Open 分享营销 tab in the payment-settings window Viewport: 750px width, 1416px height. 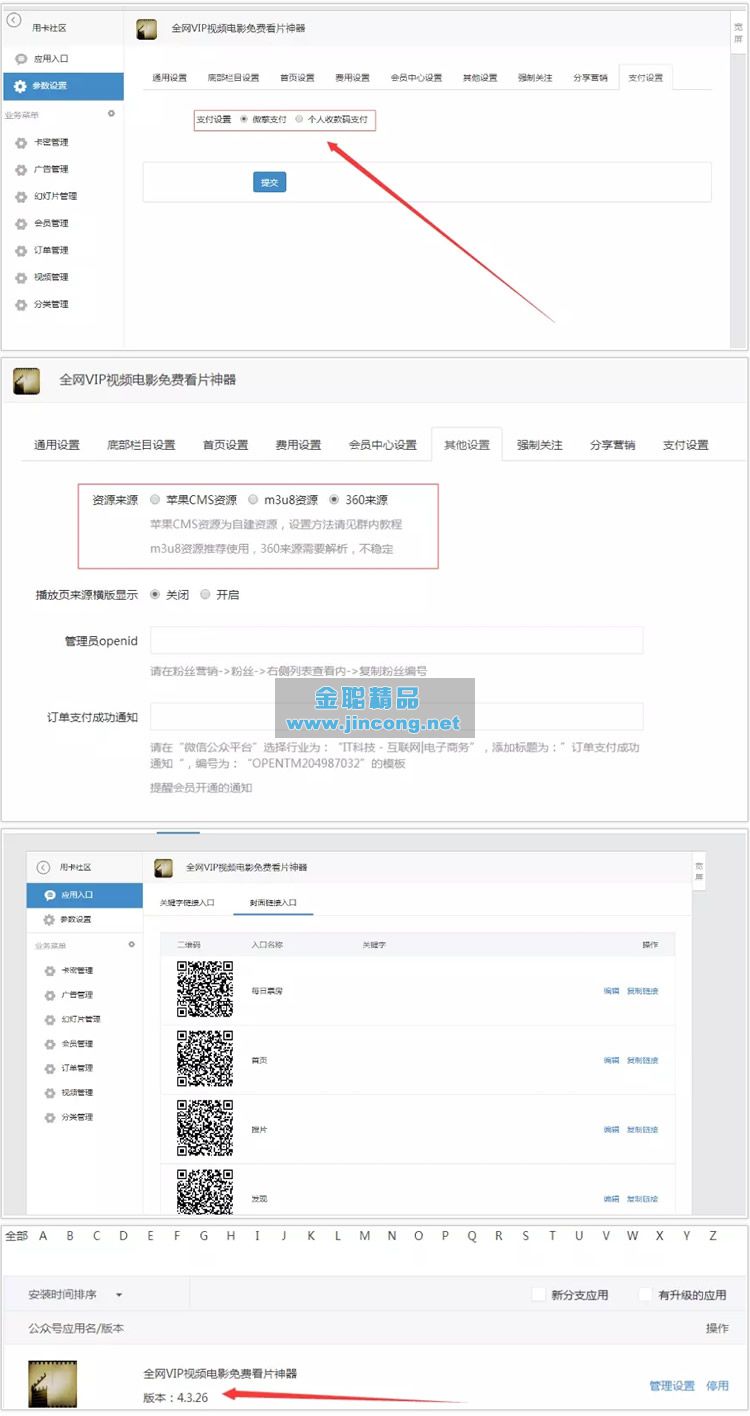pyautogui.click(x=590, y=78)
